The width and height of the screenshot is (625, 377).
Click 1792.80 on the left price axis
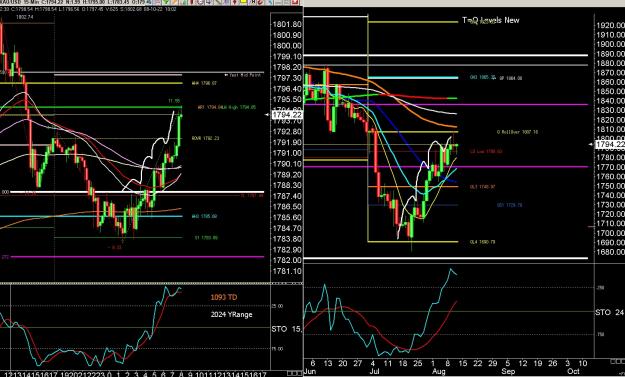[287, 132]
